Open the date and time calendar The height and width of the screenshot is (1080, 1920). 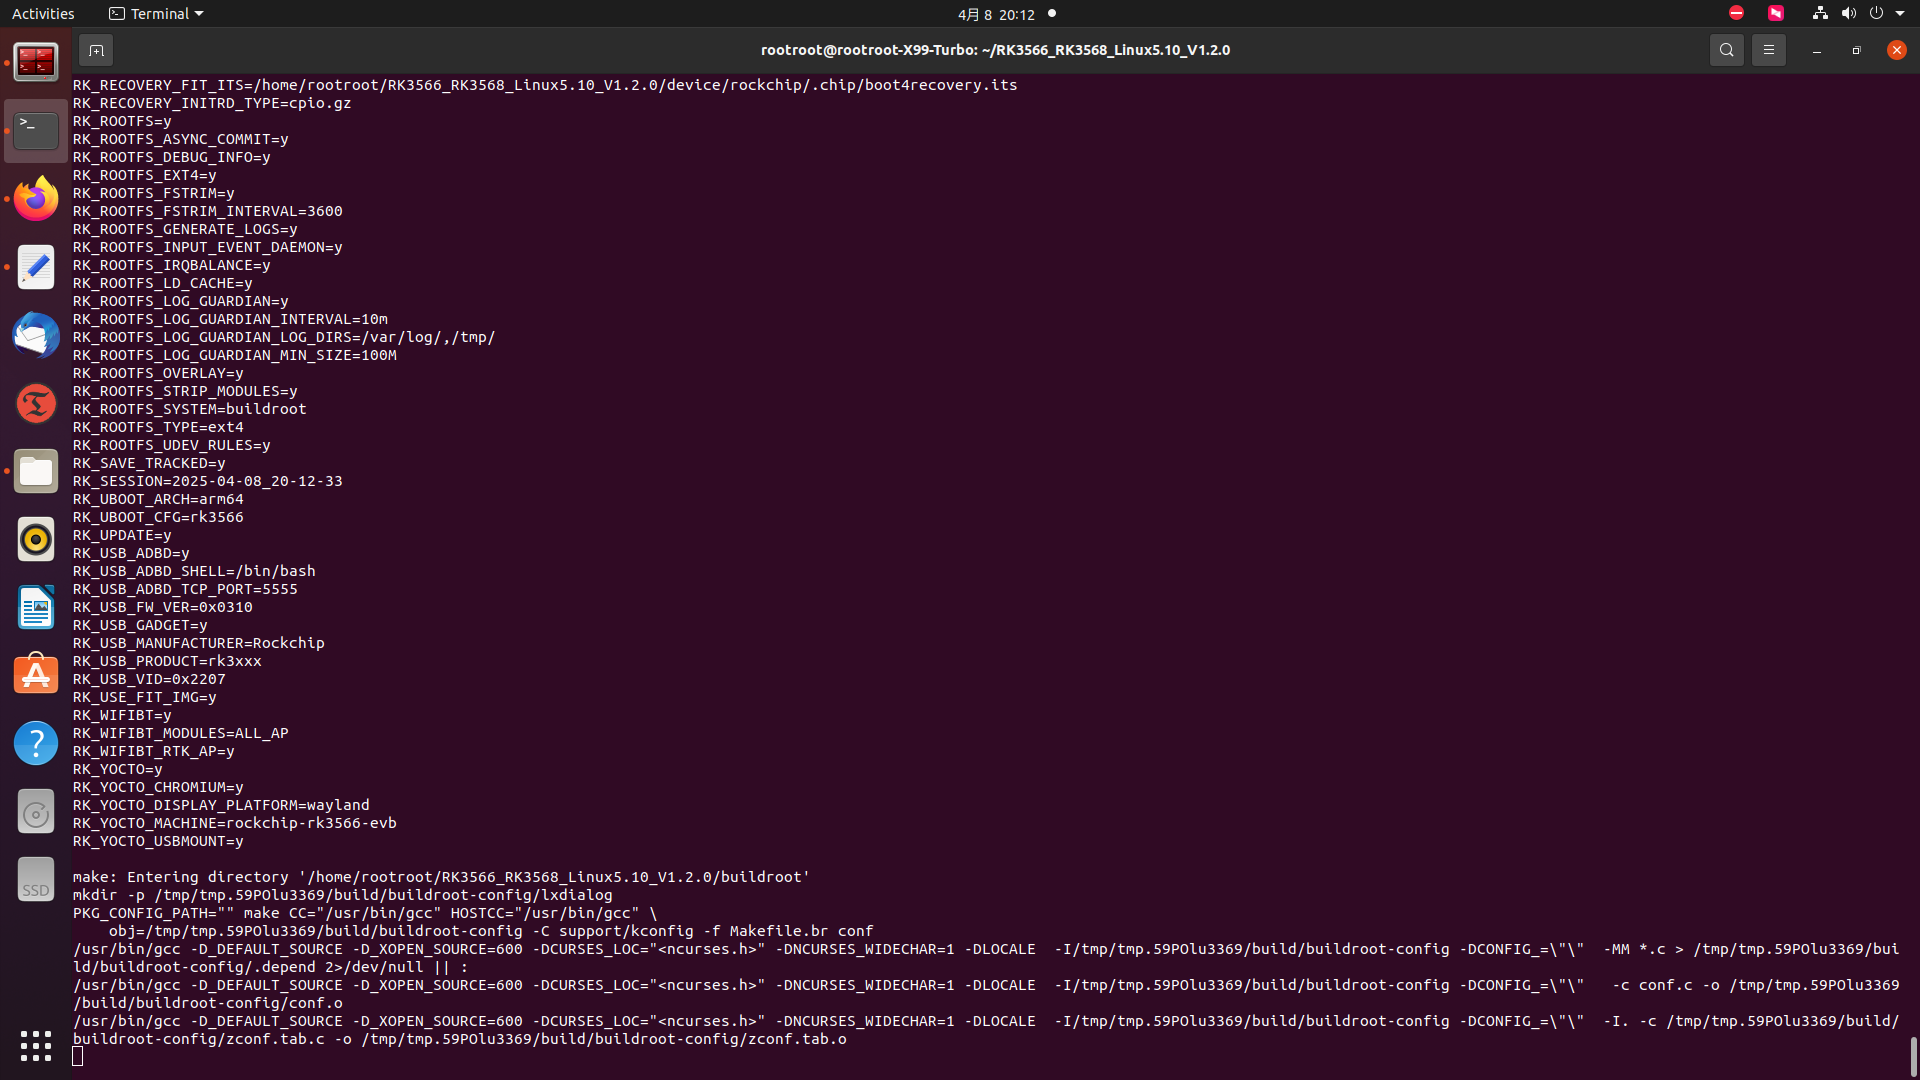pyautogui.click(x=996, y=14)
